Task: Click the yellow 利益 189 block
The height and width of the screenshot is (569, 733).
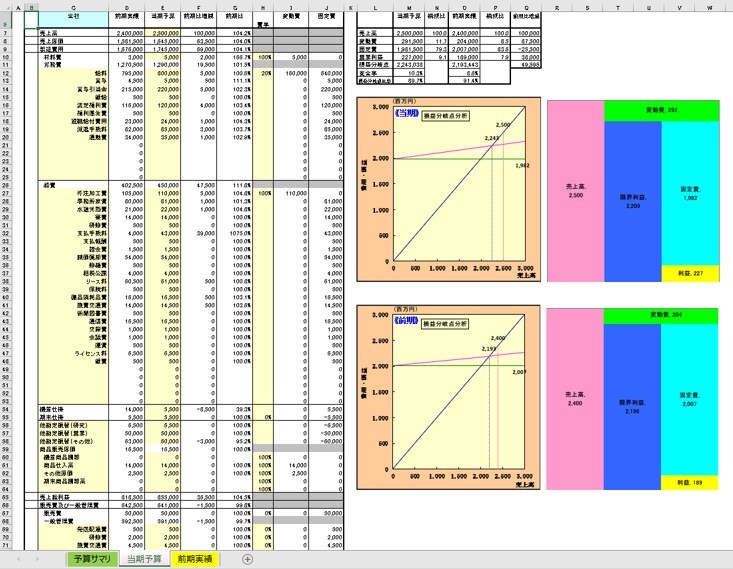Action: pos(690,482)
